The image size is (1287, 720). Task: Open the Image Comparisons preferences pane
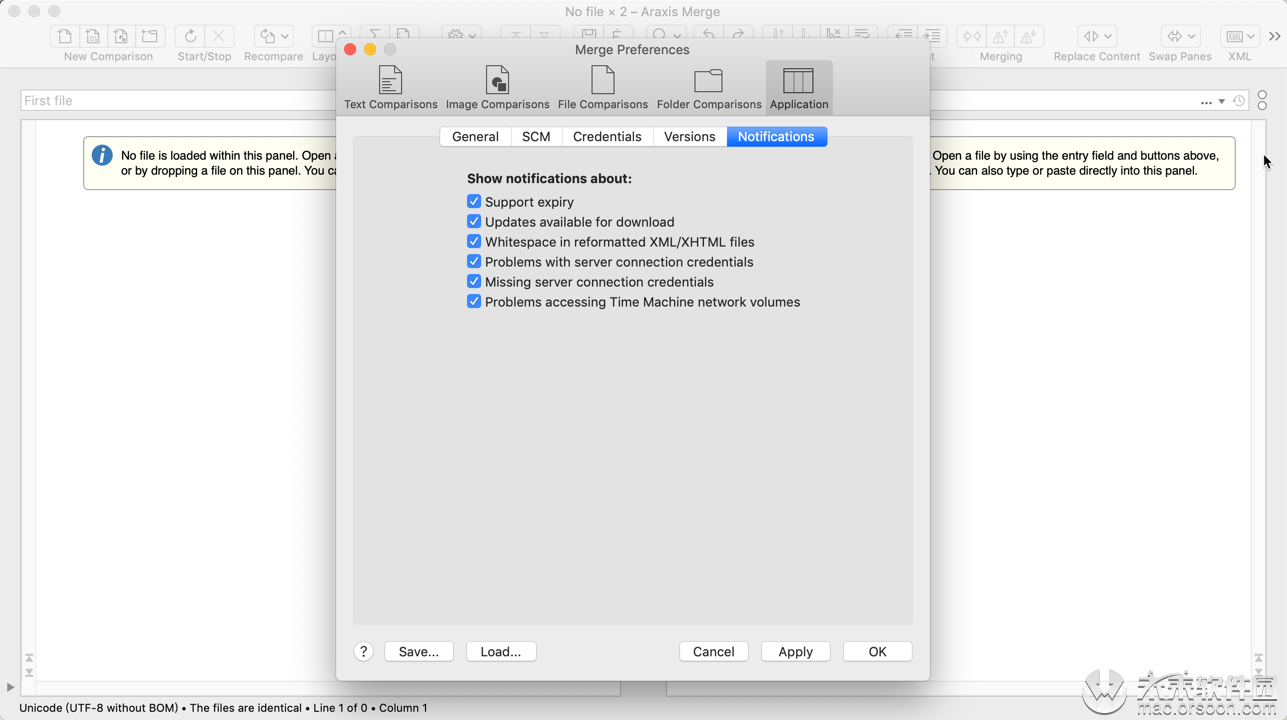pos(497,87)
